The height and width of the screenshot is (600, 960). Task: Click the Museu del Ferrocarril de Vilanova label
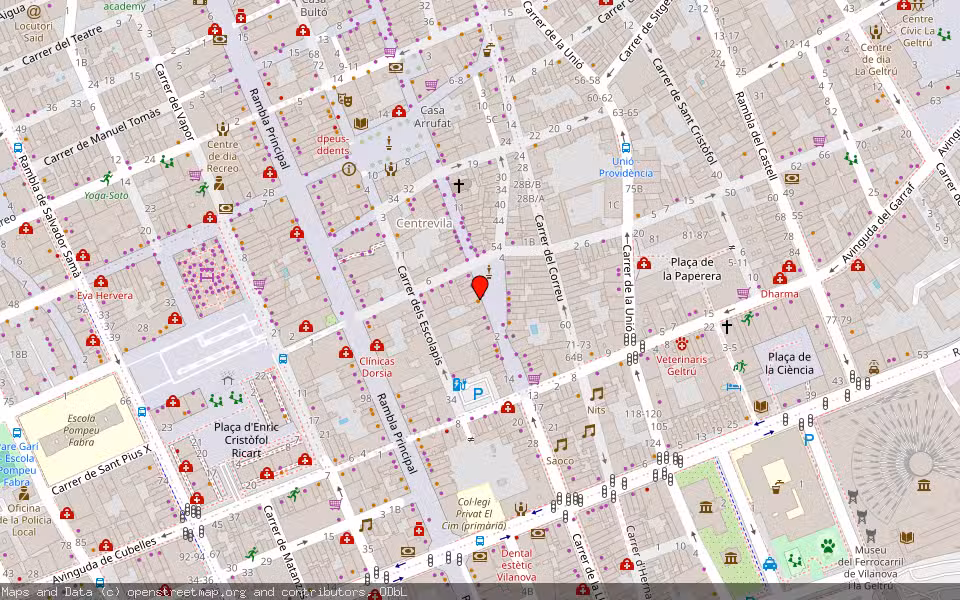click(x=870, y=568)
